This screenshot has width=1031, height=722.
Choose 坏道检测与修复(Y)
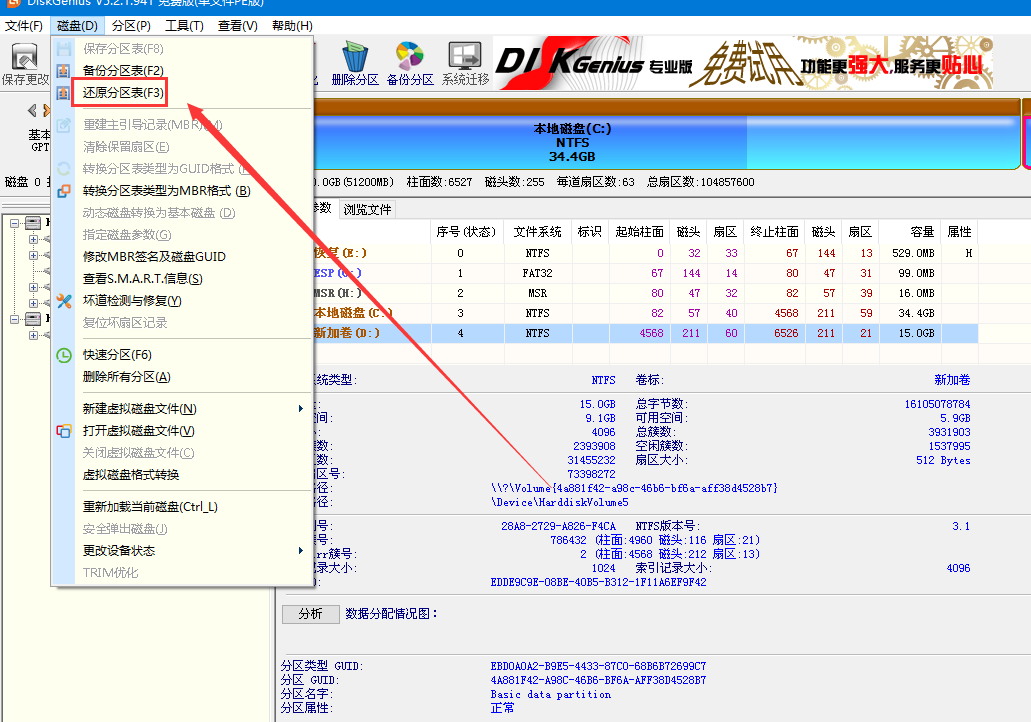[x=182, y=301]
